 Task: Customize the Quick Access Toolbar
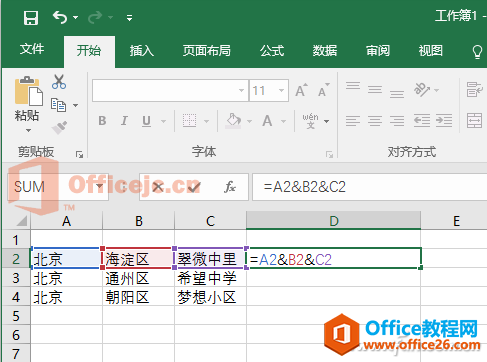129,18
